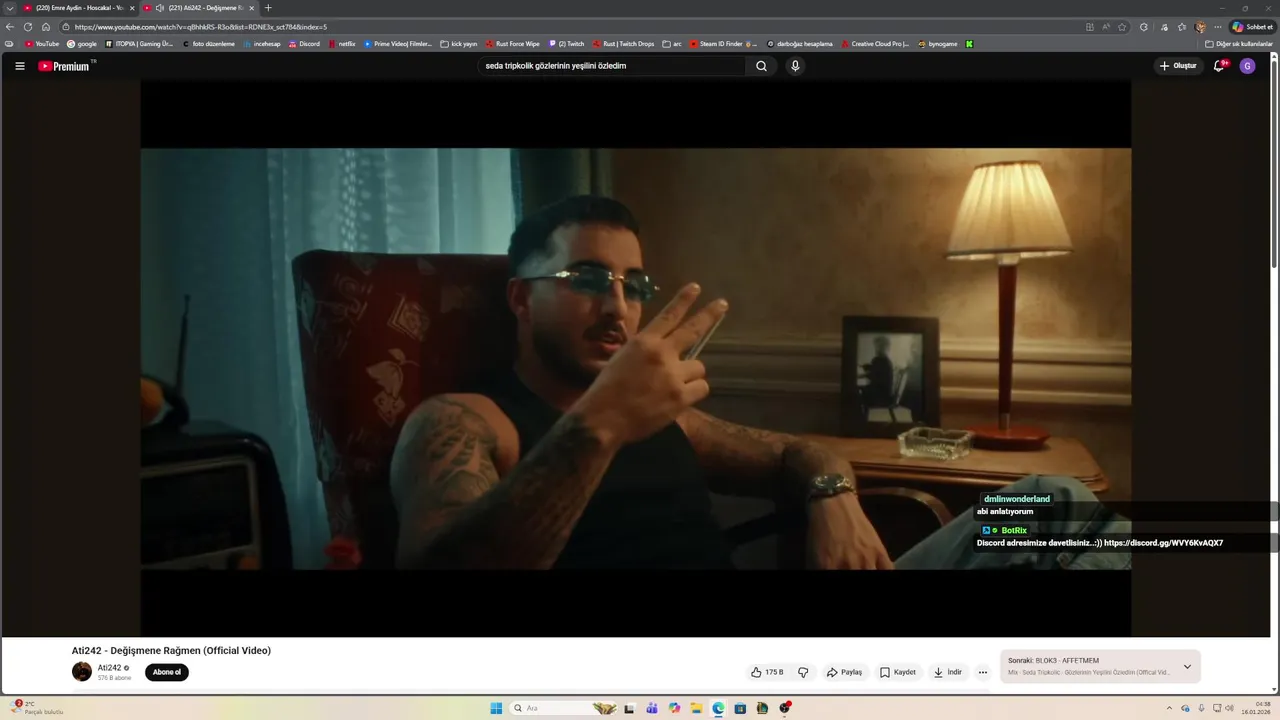The width and height of the screenshot is (1280, 720).
Task: Open the Discord bookmark
Action: (x=304, y=44)
